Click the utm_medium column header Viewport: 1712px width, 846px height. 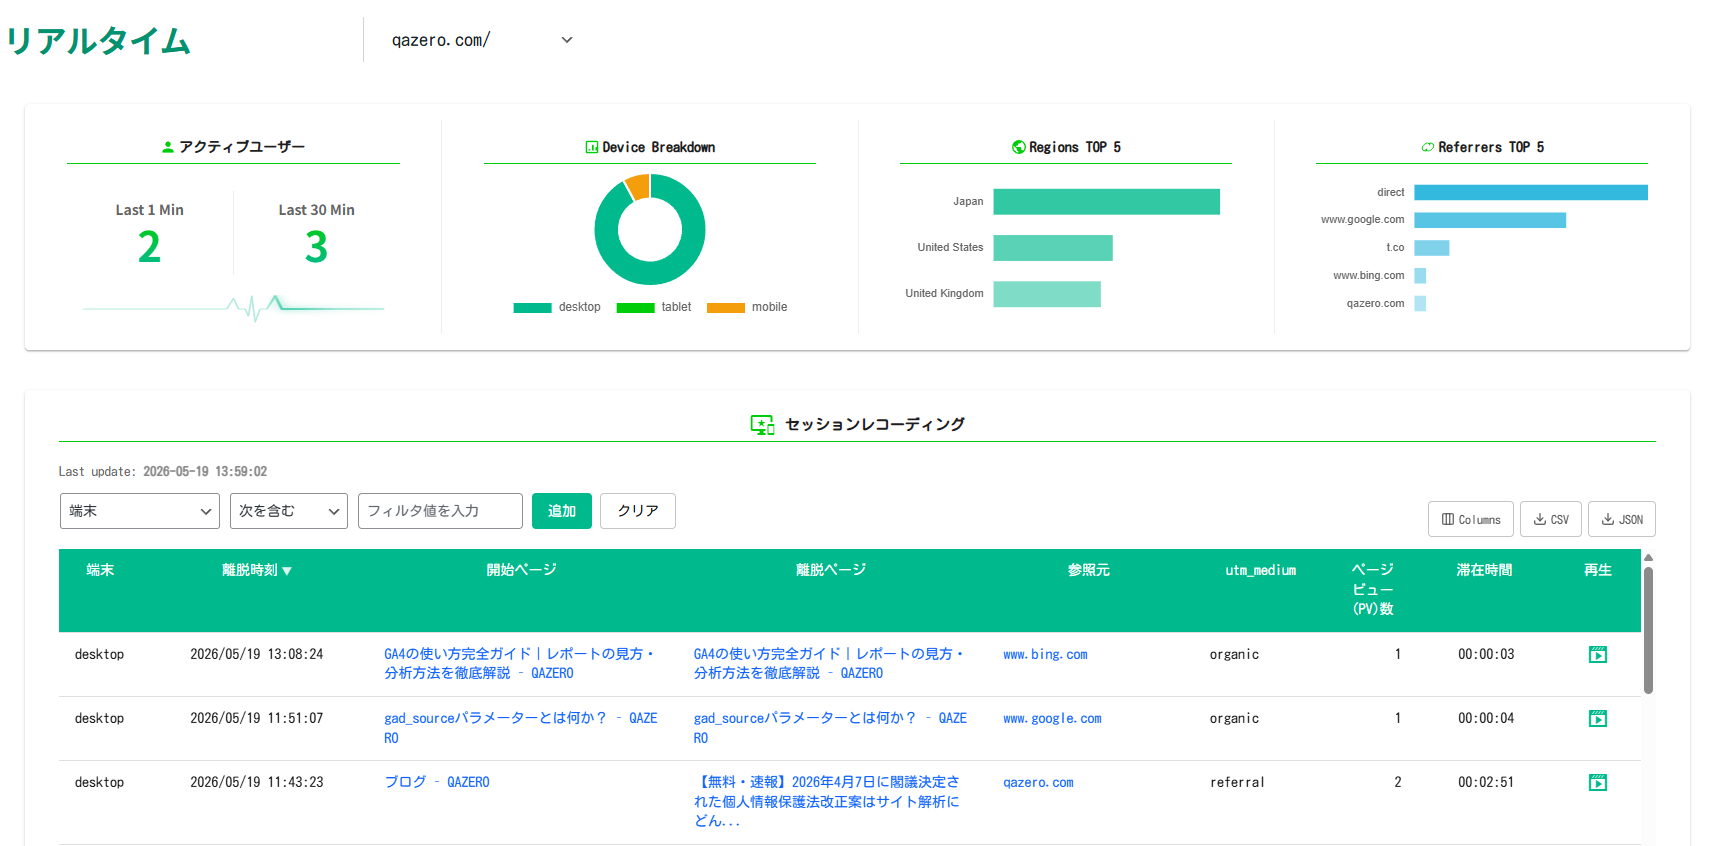pos(1260,570)
